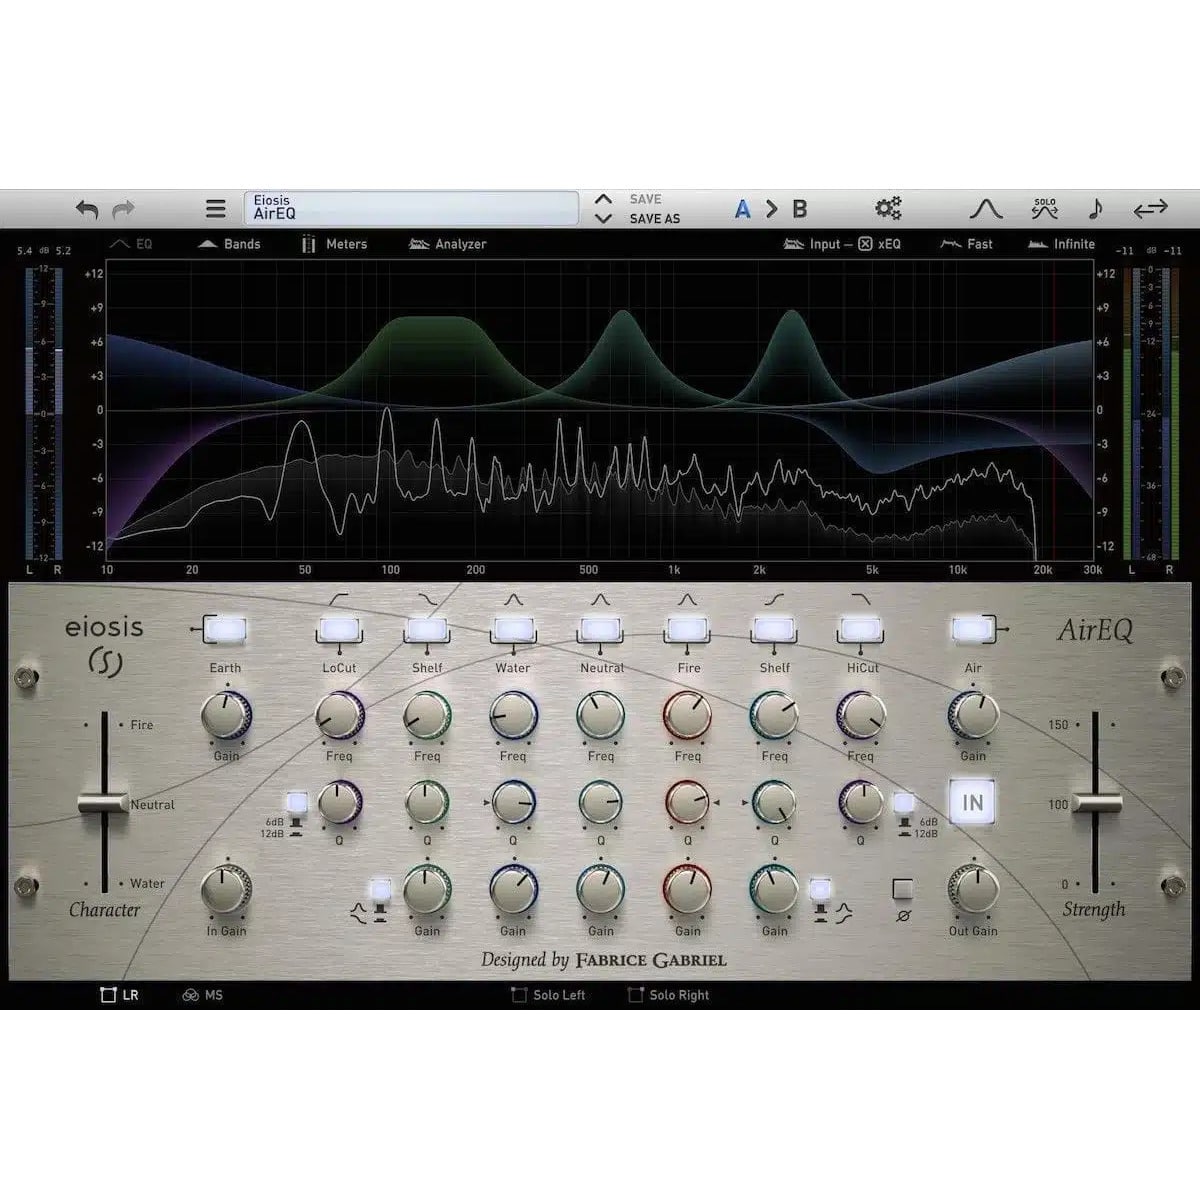Select next preset with down chevron
This screenshot has height=1200, width=1200.
tap(603, 218)
